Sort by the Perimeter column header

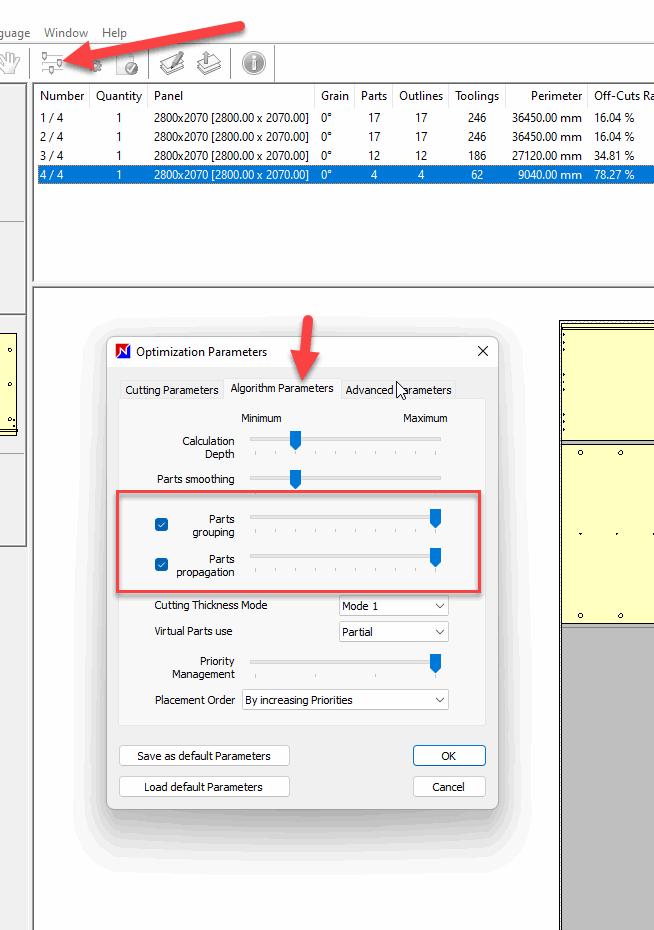[x=547, y=96]
